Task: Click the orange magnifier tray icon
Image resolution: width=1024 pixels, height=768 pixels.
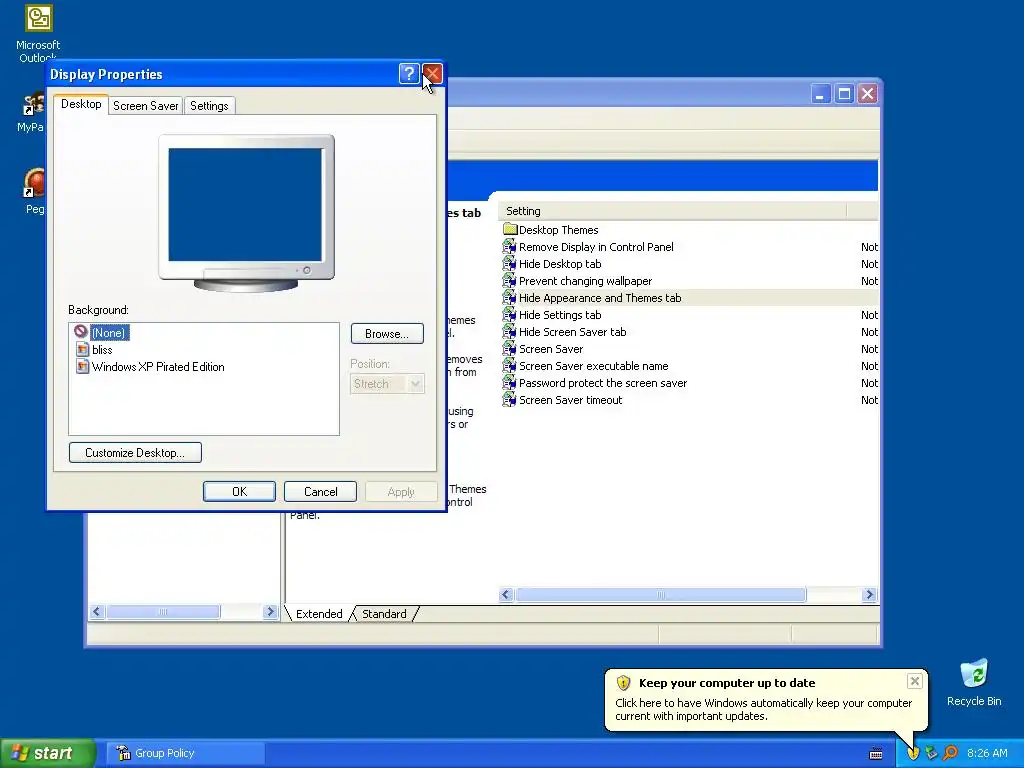Action: point(951,753)
